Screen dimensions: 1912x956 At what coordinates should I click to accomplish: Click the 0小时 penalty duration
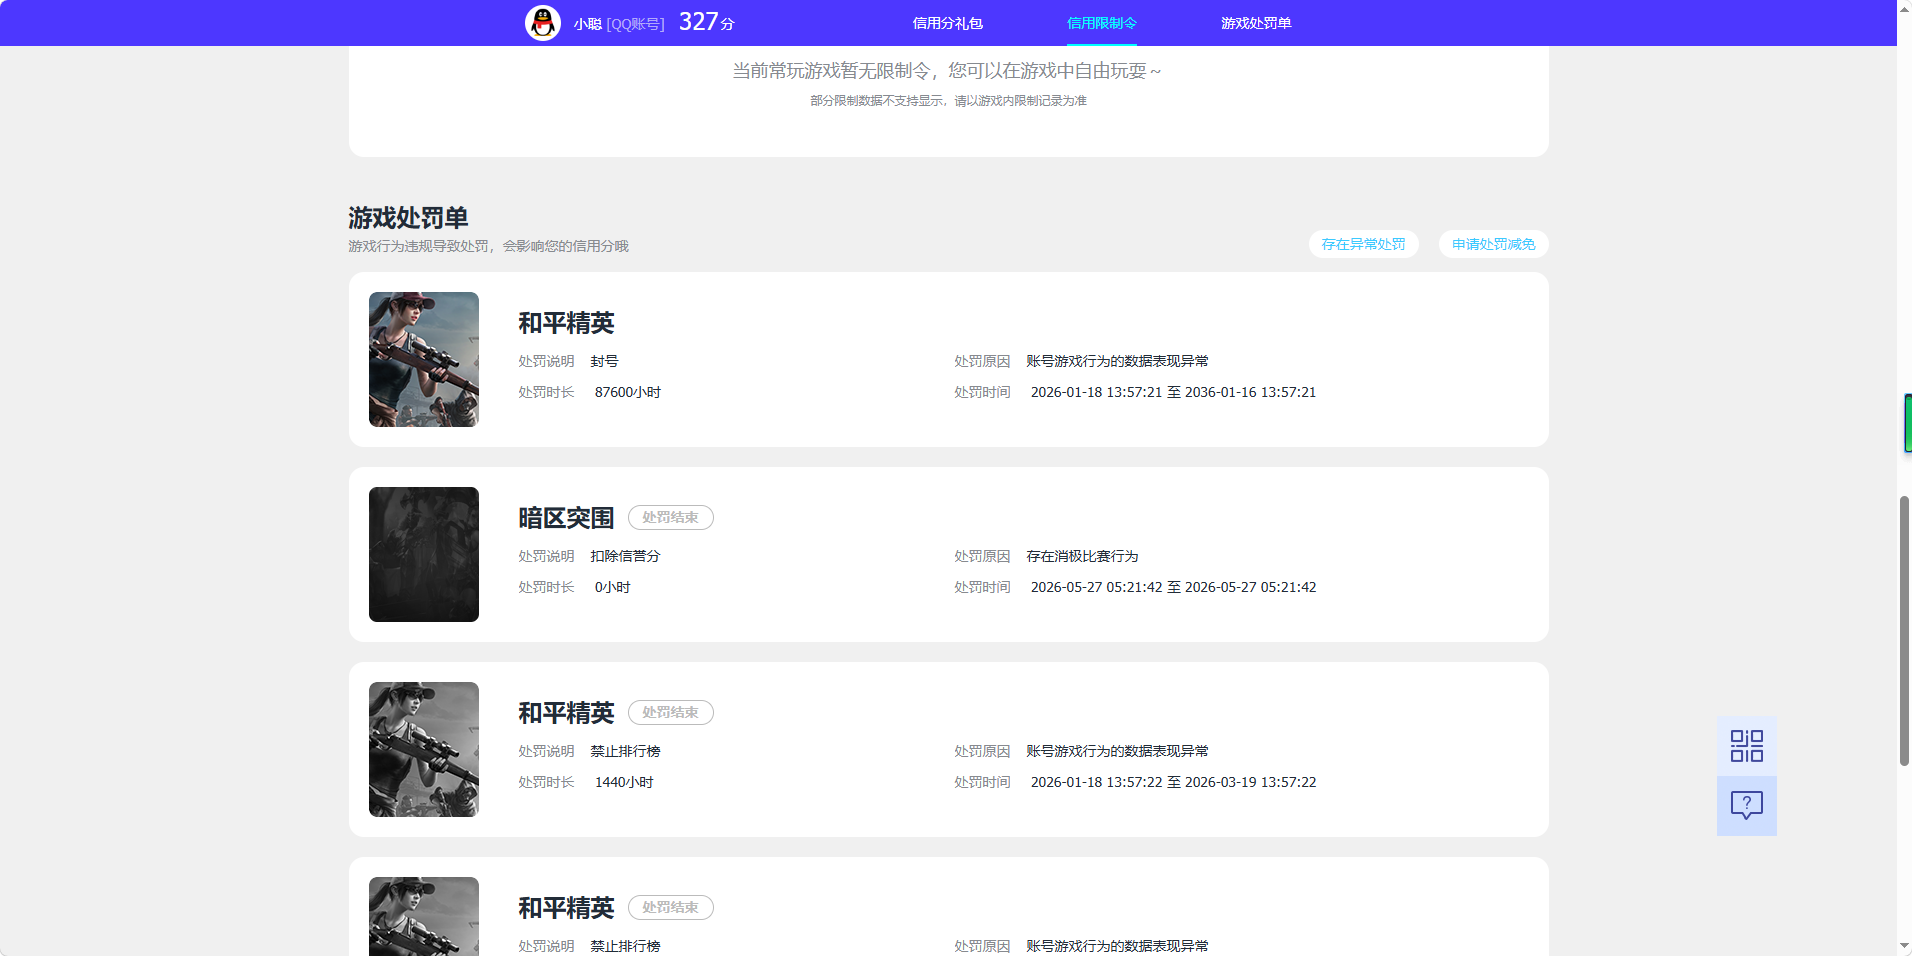click(x=613, y=587)
